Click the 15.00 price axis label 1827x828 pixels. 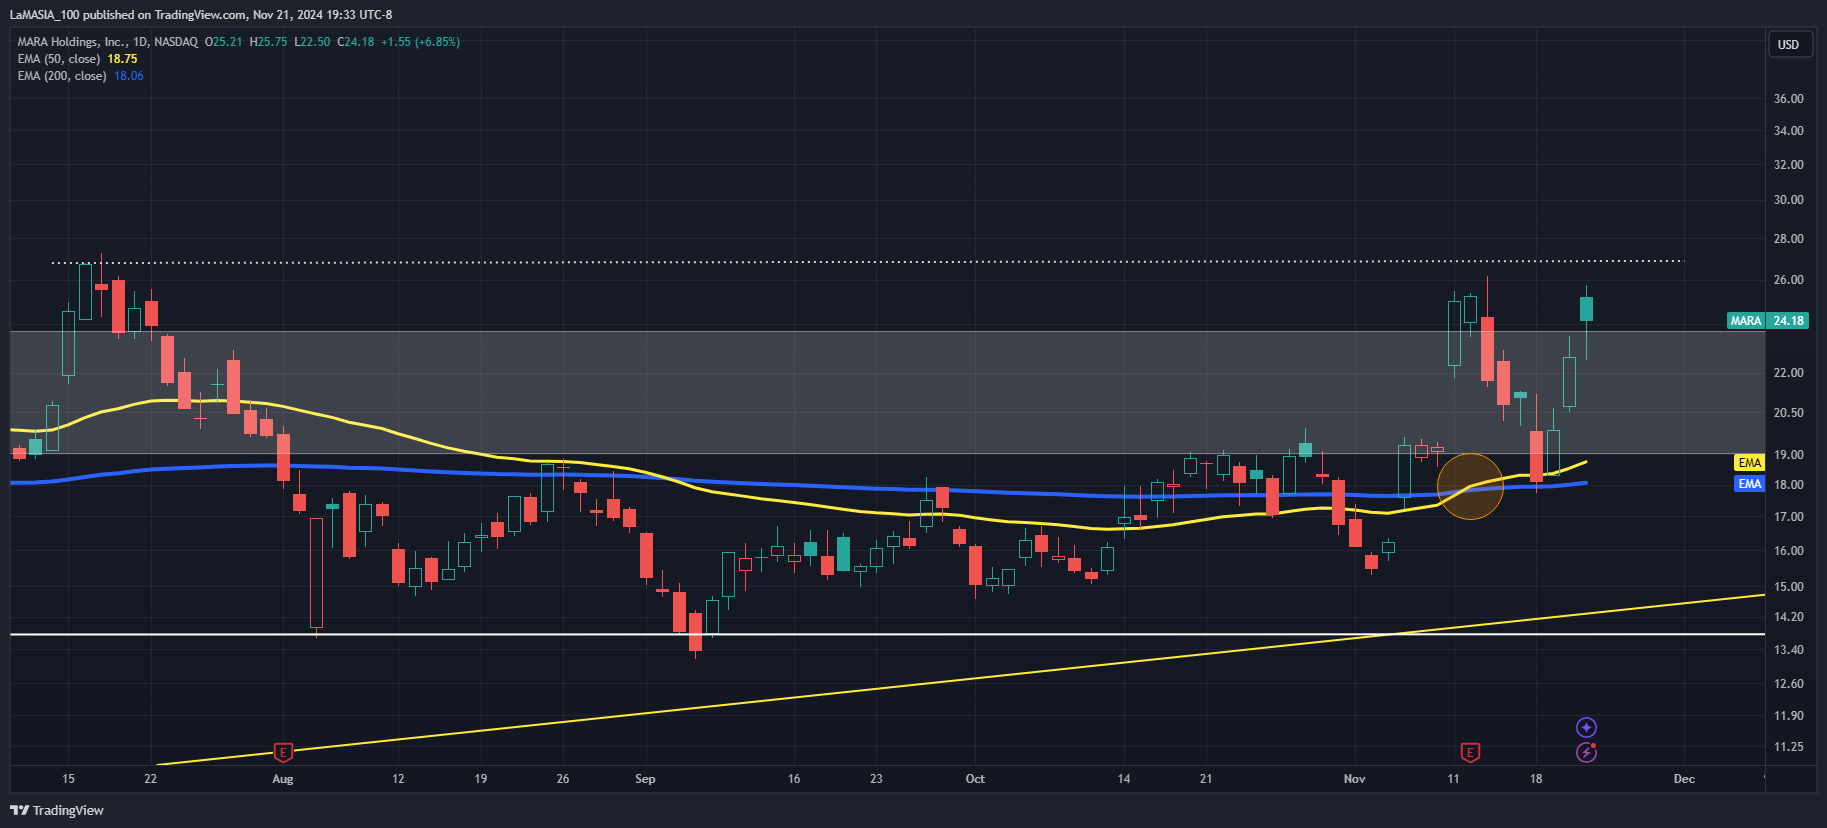(x=1788, y=587)
